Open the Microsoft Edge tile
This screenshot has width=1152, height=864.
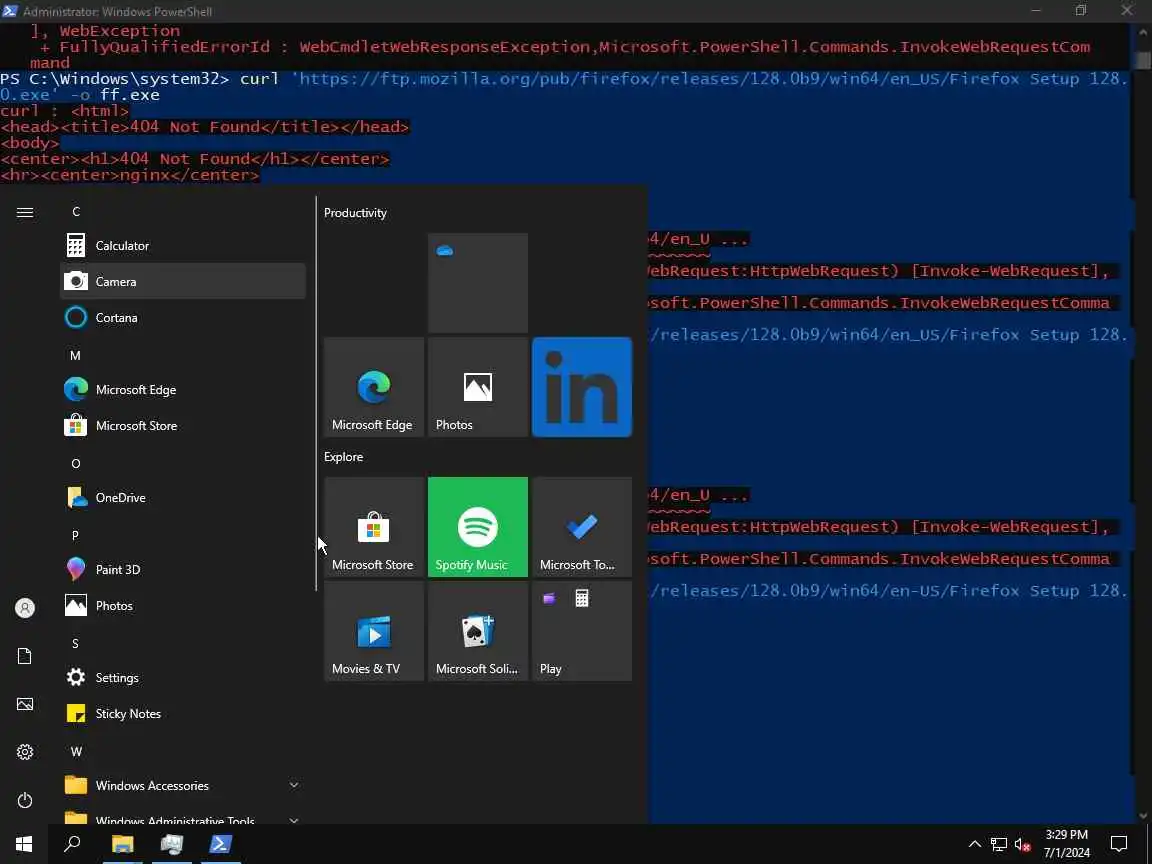click(x=374, y=387)
